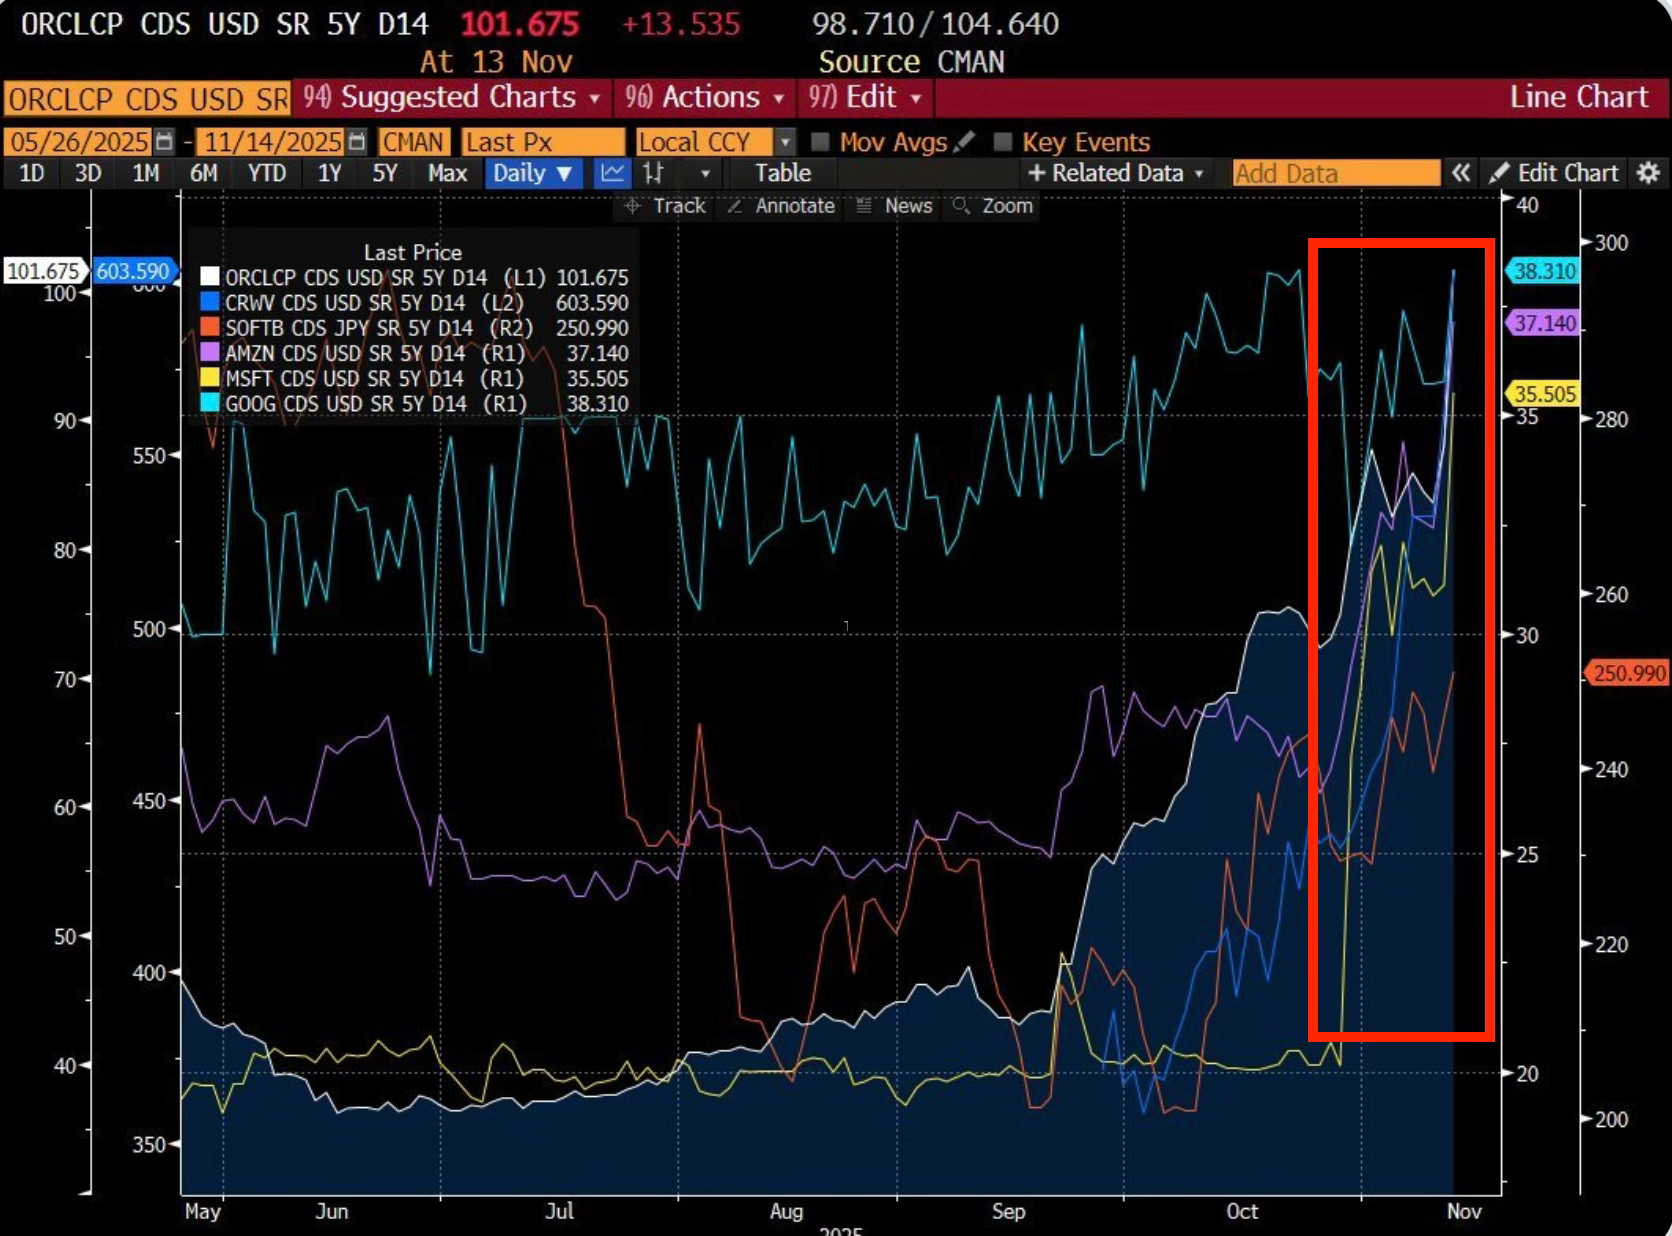
Task: Click the start date field 05/26/2025
Action: [80, 142]
